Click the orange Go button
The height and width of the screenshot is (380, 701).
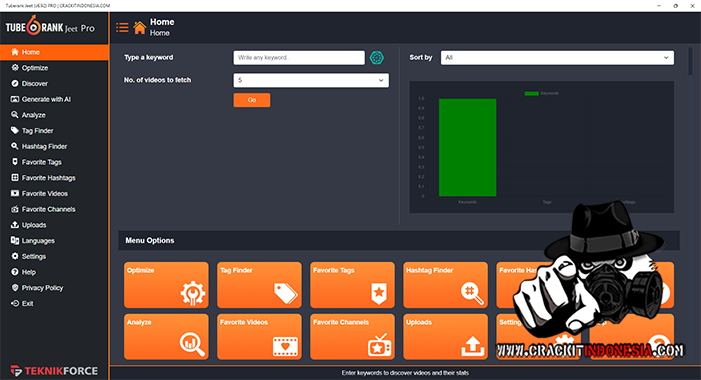[x=252, y=100]
